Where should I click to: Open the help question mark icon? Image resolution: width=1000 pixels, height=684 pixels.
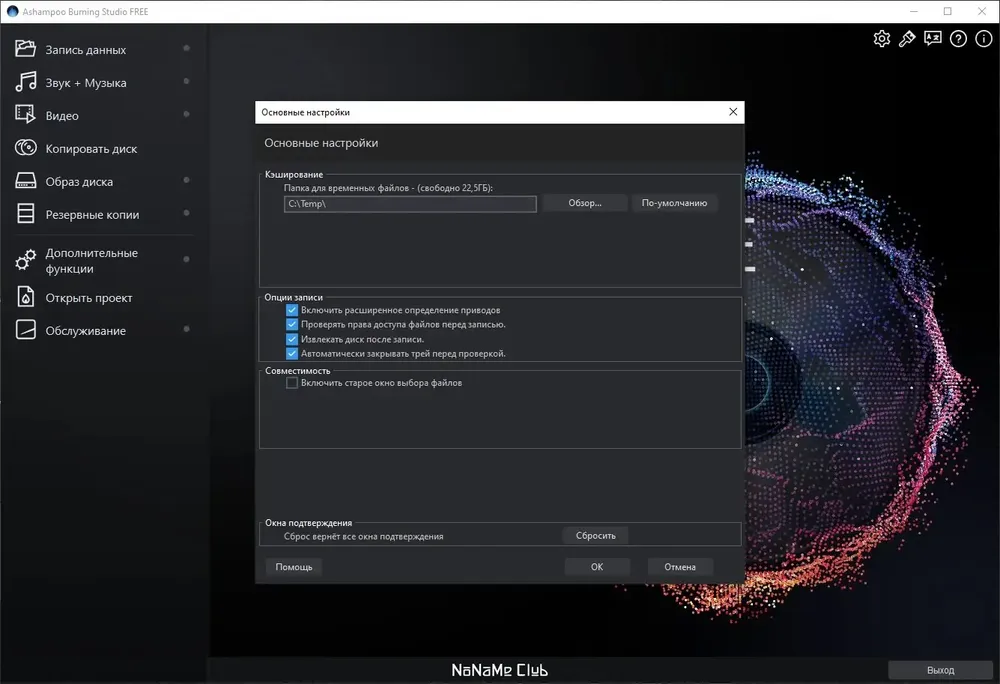coord(958,39)
